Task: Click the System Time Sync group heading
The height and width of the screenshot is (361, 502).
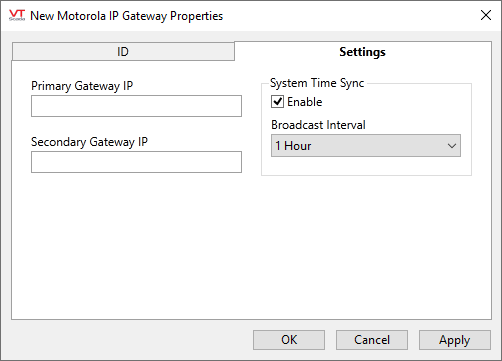Action: [x=317, y=83]
